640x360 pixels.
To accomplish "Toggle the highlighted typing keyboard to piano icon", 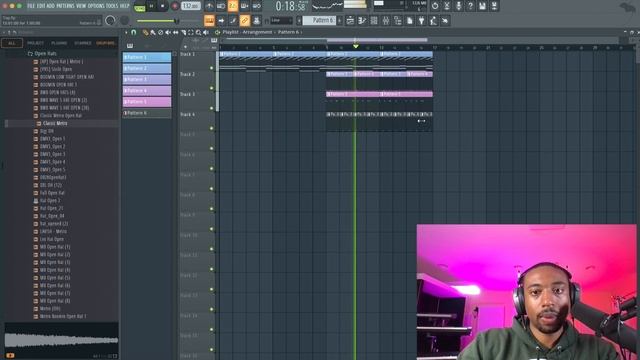I will tap(209, 20).
